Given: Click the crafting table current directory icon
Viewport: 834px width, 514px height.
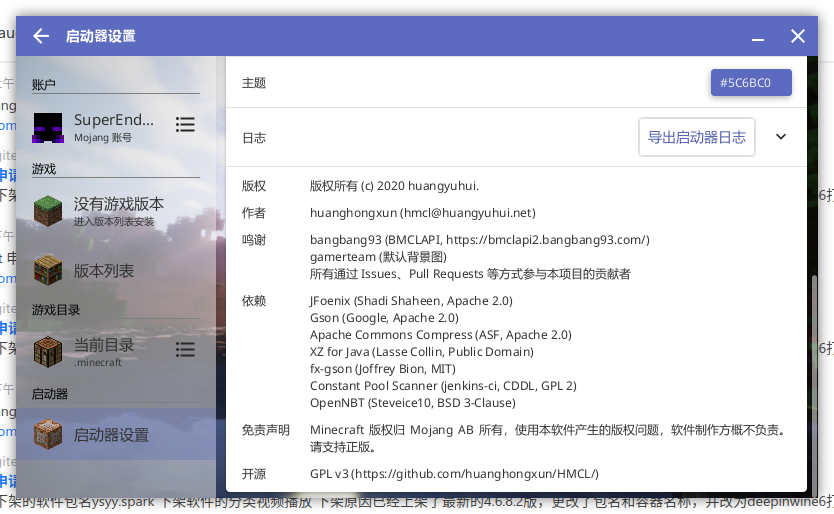Looking at the screenshot, I should click(48, 351).
